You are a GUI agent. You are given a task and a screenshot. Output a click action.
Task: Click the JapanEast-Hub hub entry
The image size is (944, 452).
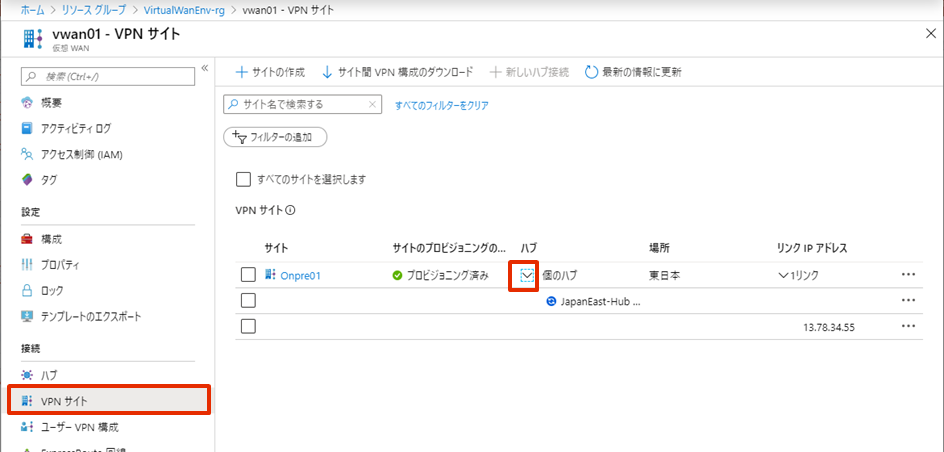pyautogui.click(x=600, y=302)
